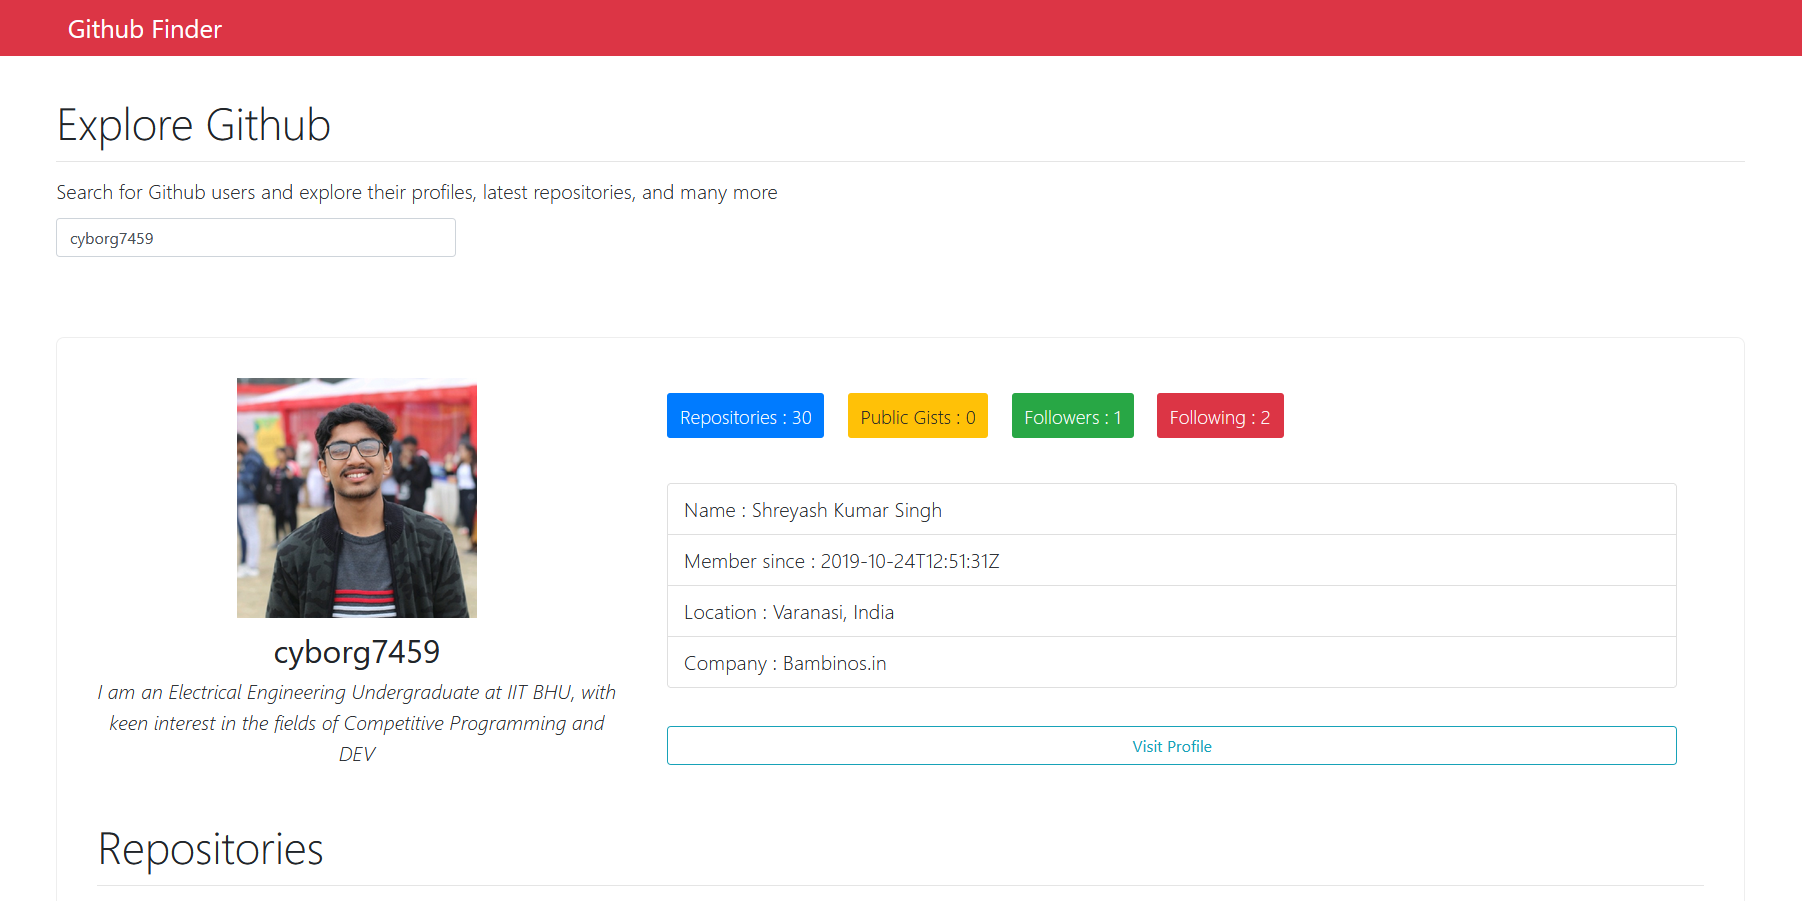Click the green Followers : 1 badge

pos(1072,416)
